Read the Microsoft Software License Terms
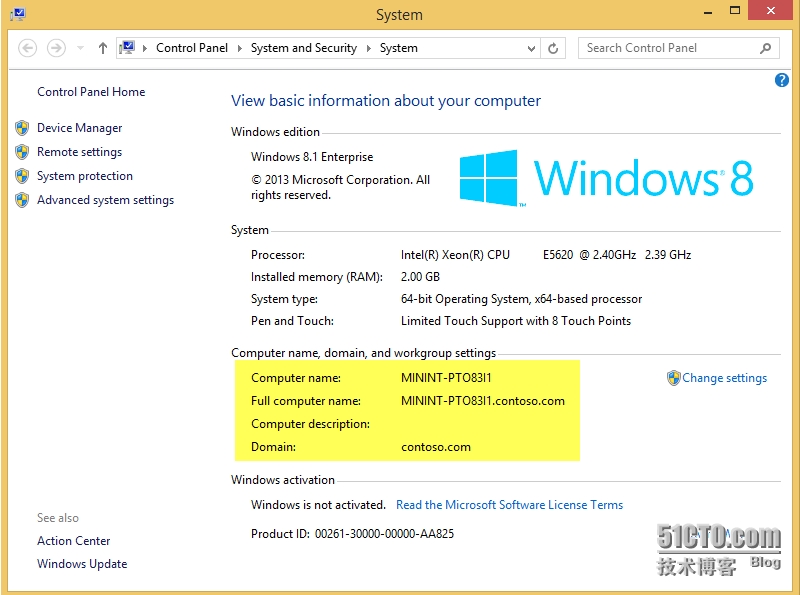 [x=509, y=505]
